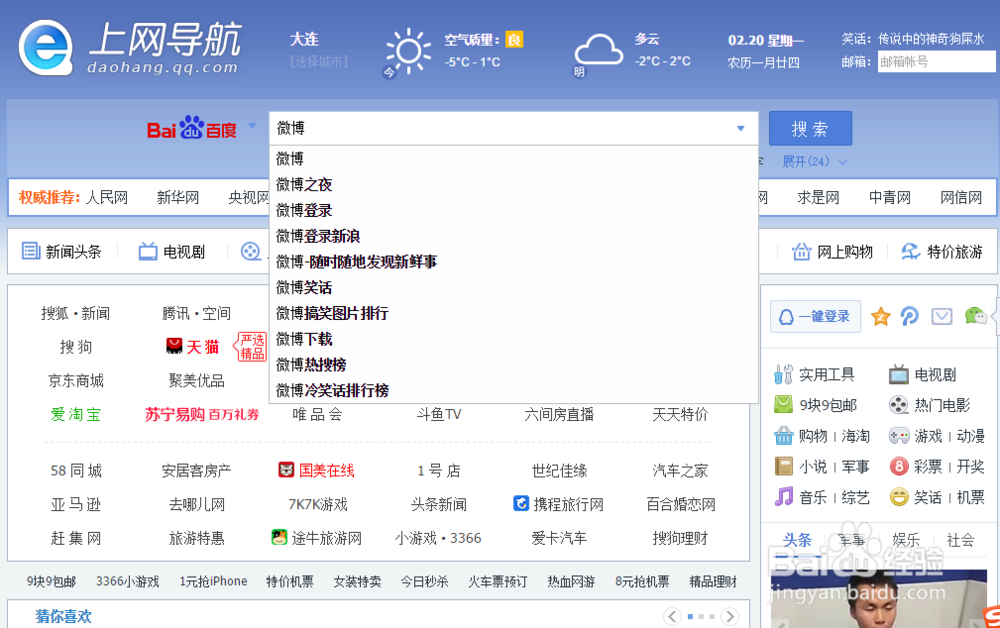The width and height of the screenshot is (1000, 628).
Task: Open 斗鱼TV link
Action: (x=438, y=414)
